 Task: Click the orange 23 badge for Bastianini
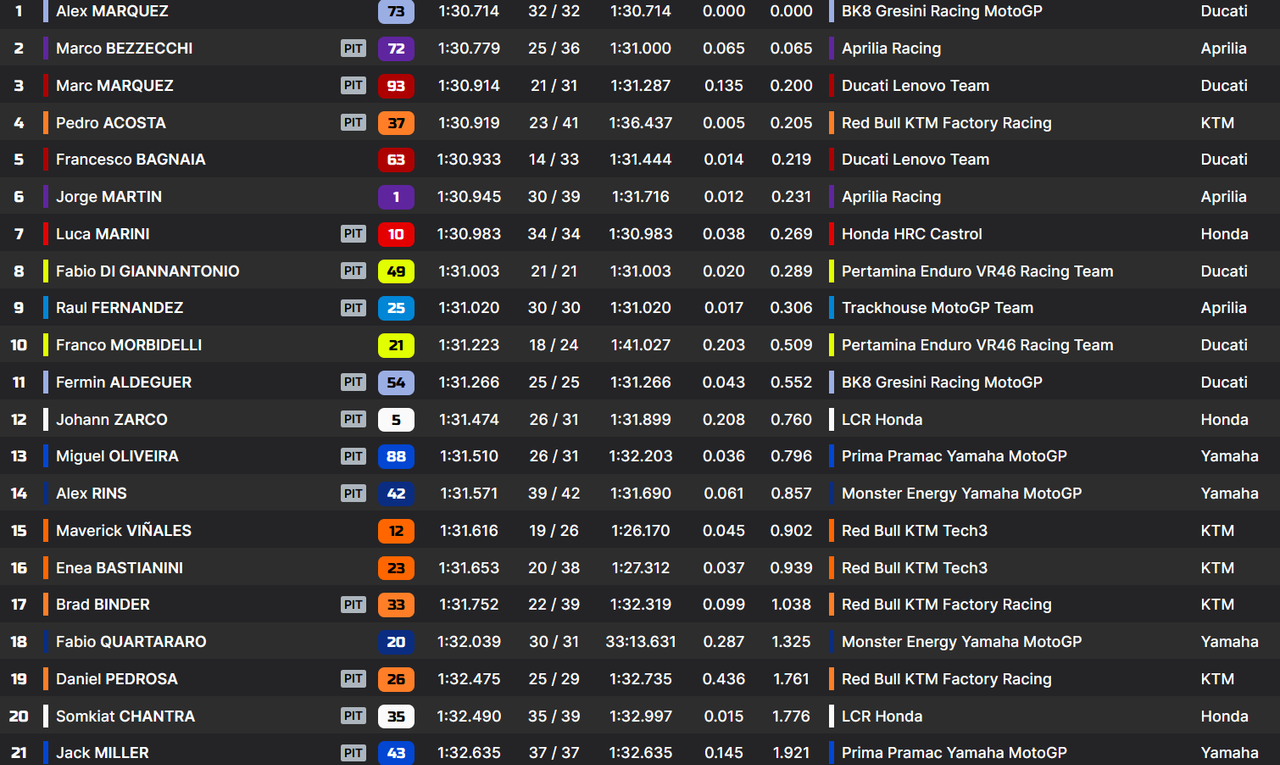click(x=396, y=568)
